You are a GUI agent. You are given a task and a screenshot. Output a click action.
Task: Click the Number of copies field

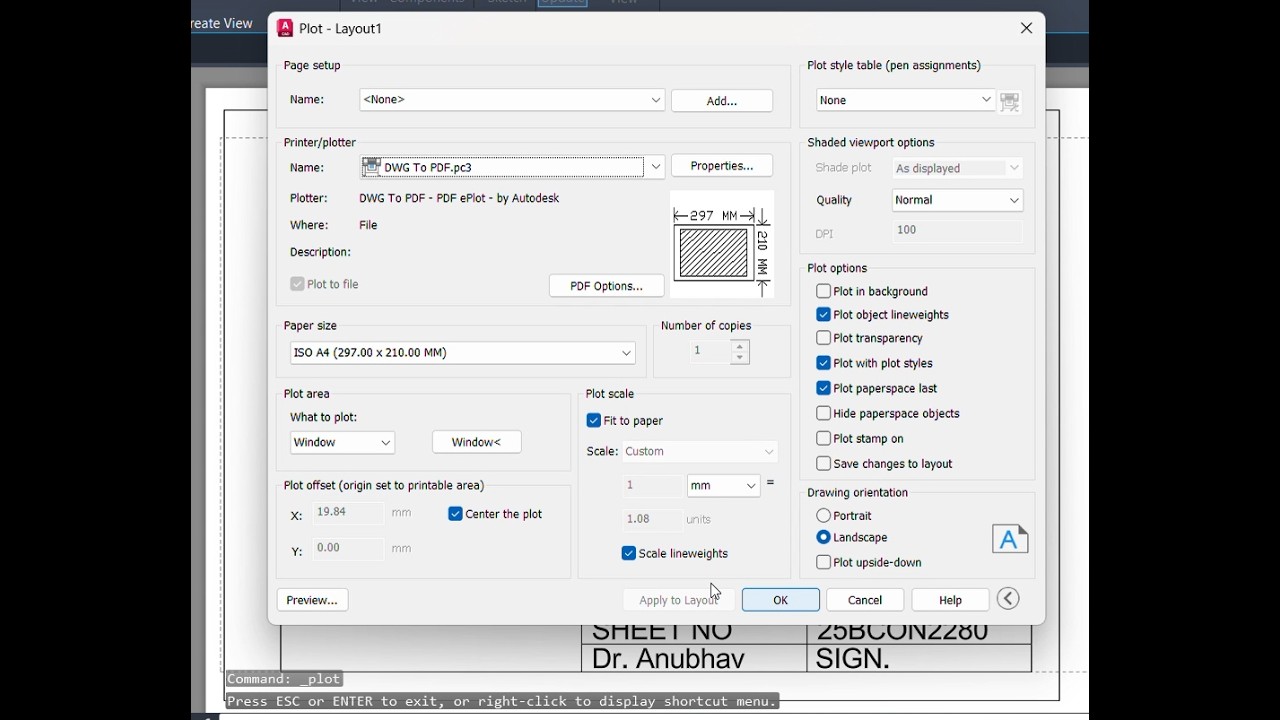click(x=711, y=351)
